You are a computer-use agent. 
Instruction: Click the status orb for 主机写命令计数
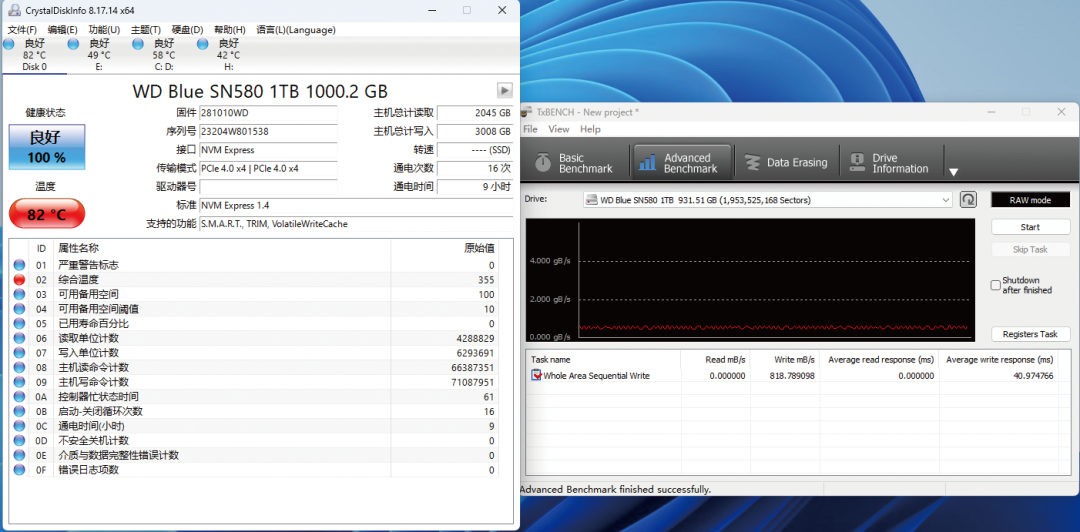(19, 382)
